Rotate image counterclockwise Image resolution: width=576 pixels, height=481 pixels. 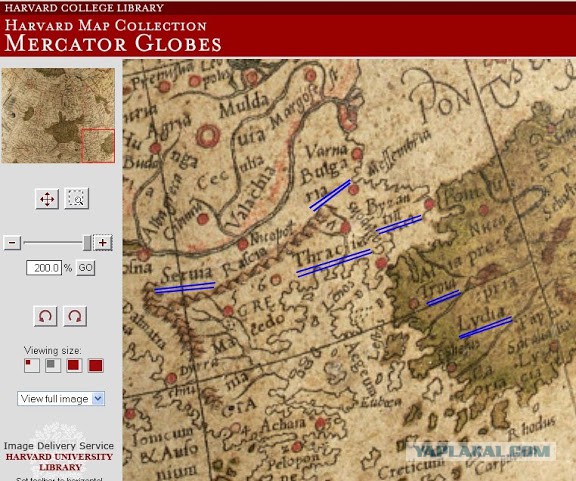pos(45,316)
